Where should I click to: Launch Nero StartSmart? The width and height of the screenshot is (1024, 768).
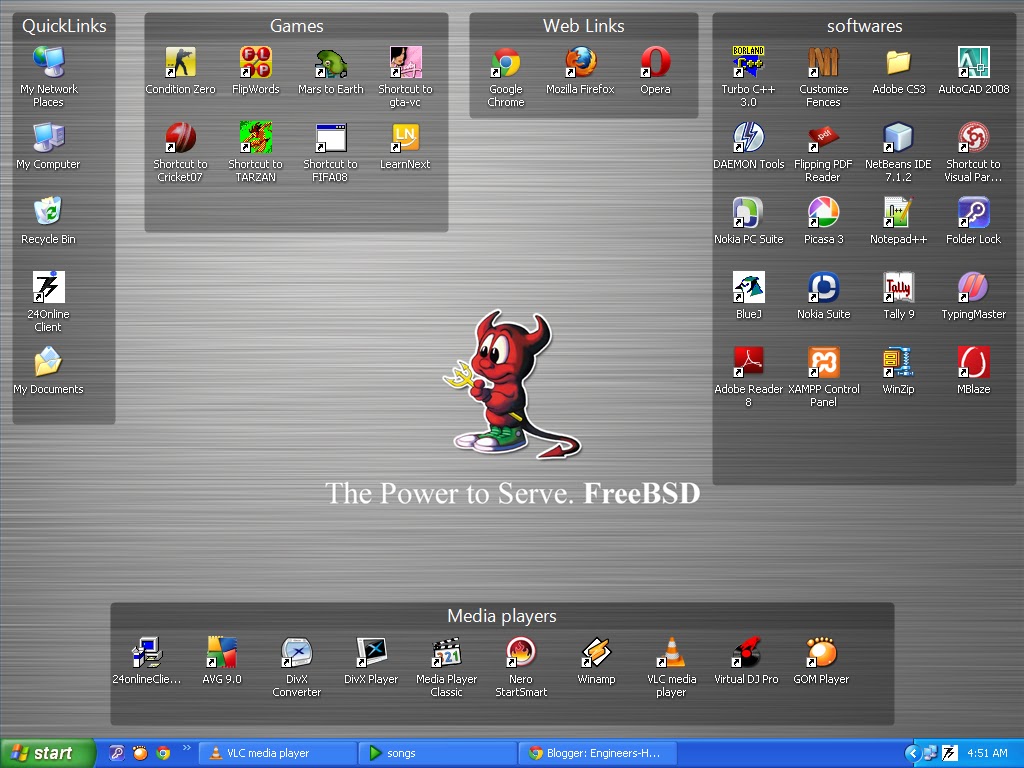(521, 667)
